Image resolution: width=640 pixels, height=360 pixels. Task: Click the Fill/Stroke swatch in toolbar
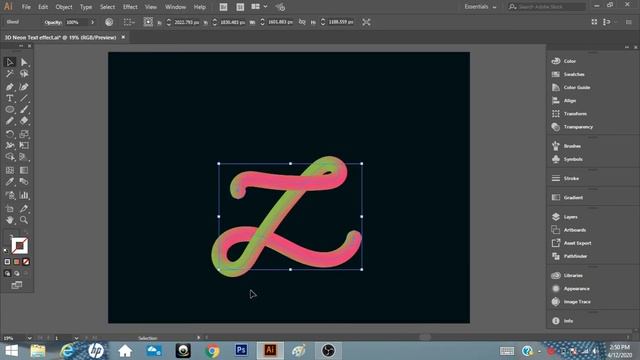tap(19, 246)
